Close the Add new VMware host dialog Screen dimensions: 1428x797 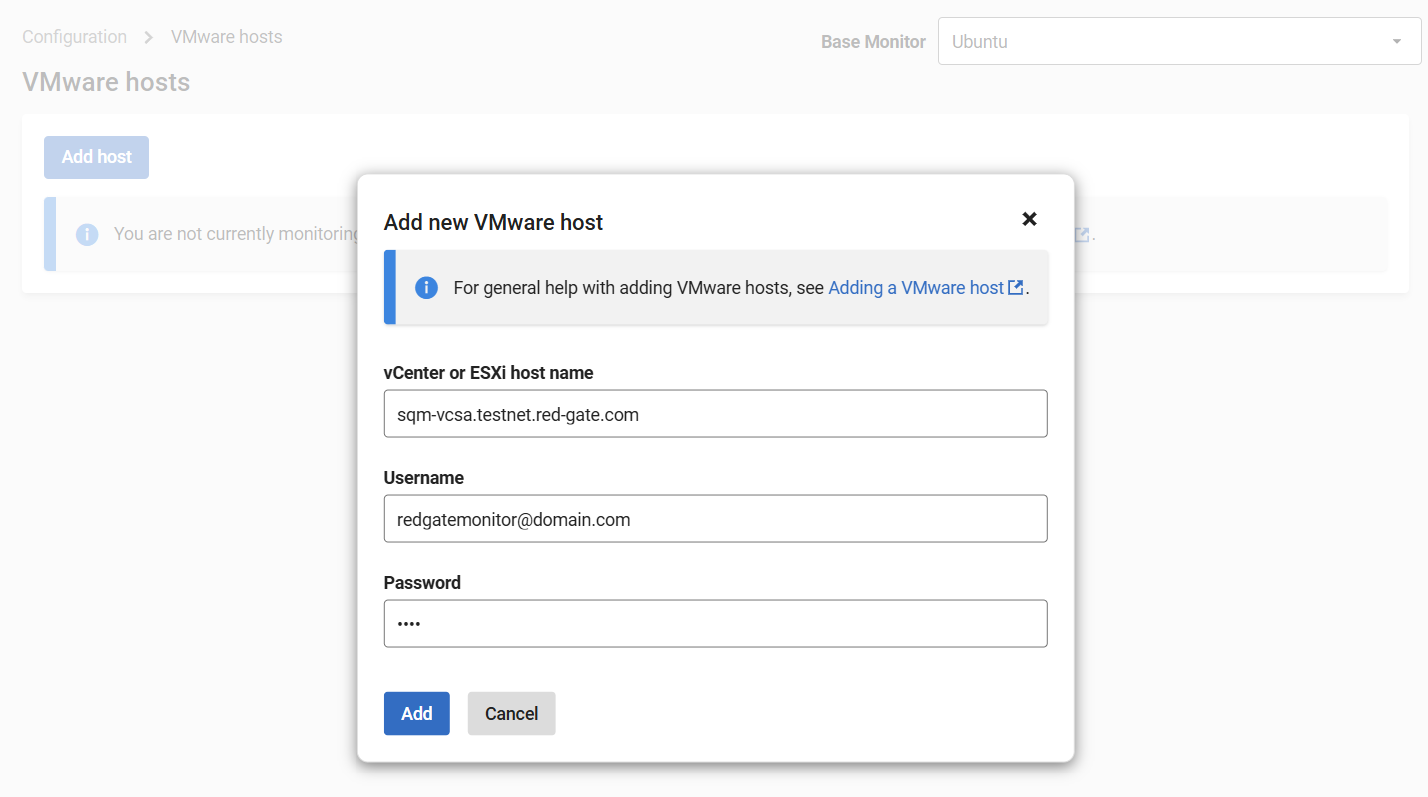click(x=1029, y=219)
